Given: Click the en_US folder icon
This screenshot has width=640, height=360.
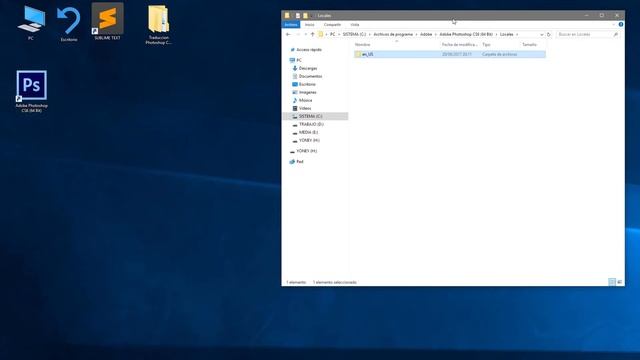Looking at the screenshot, I should (x=358, y=54).
